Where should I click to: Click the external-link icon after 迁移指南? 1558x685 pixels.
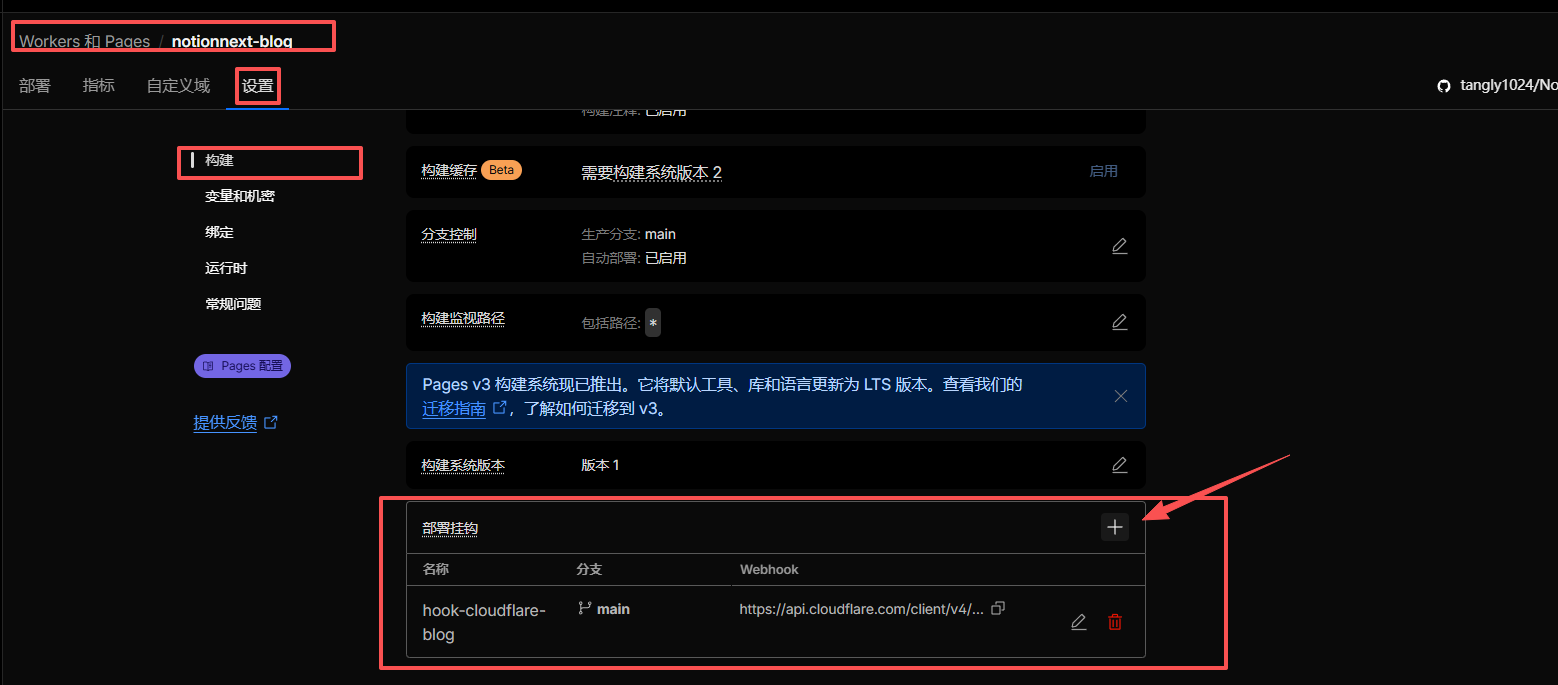pos(500,407)
